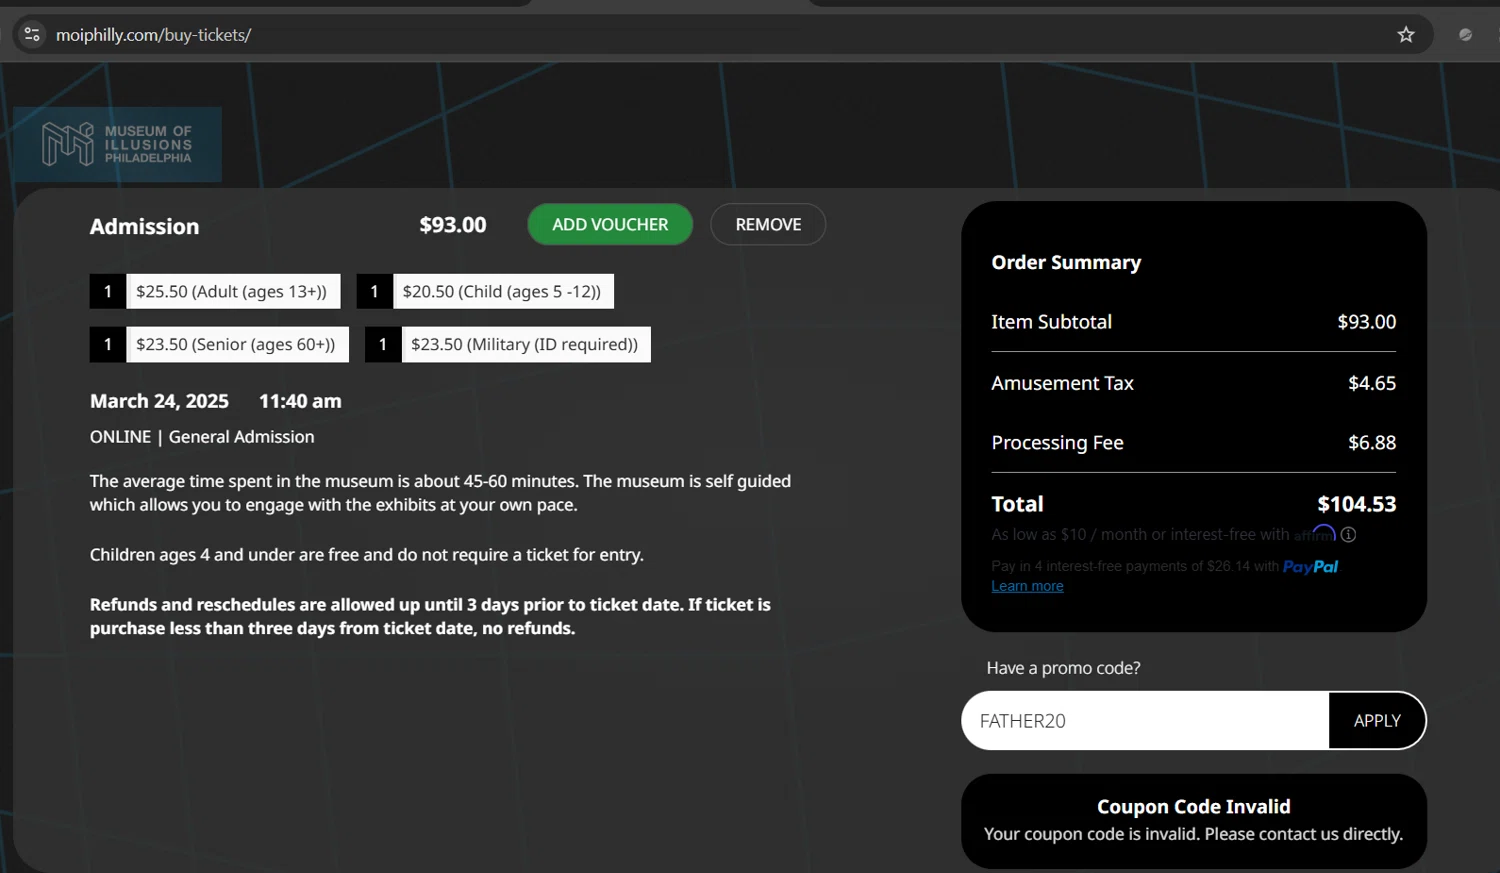Click the quantity box for Military ticket
Image resolution: width=1500 pixels, height=873 pixels.
(x=383, y=344)
